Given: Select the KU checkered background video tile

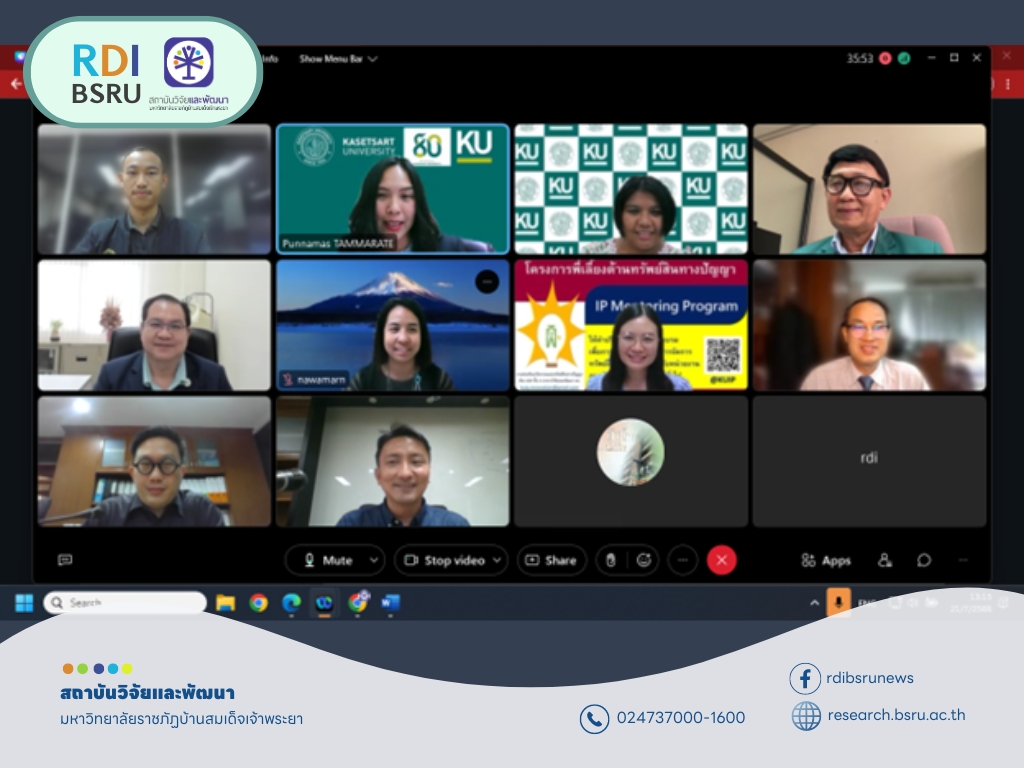Looking at the screenshot, I should click(x=631, y=189).
